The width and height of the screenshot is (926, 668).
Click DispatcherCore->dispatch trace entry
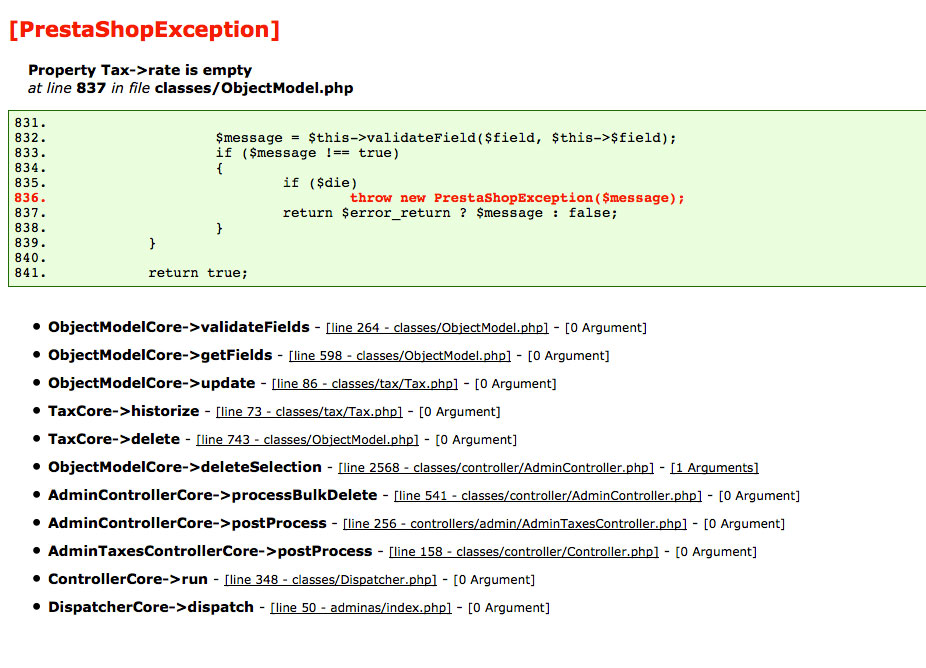tap(151, 607)
